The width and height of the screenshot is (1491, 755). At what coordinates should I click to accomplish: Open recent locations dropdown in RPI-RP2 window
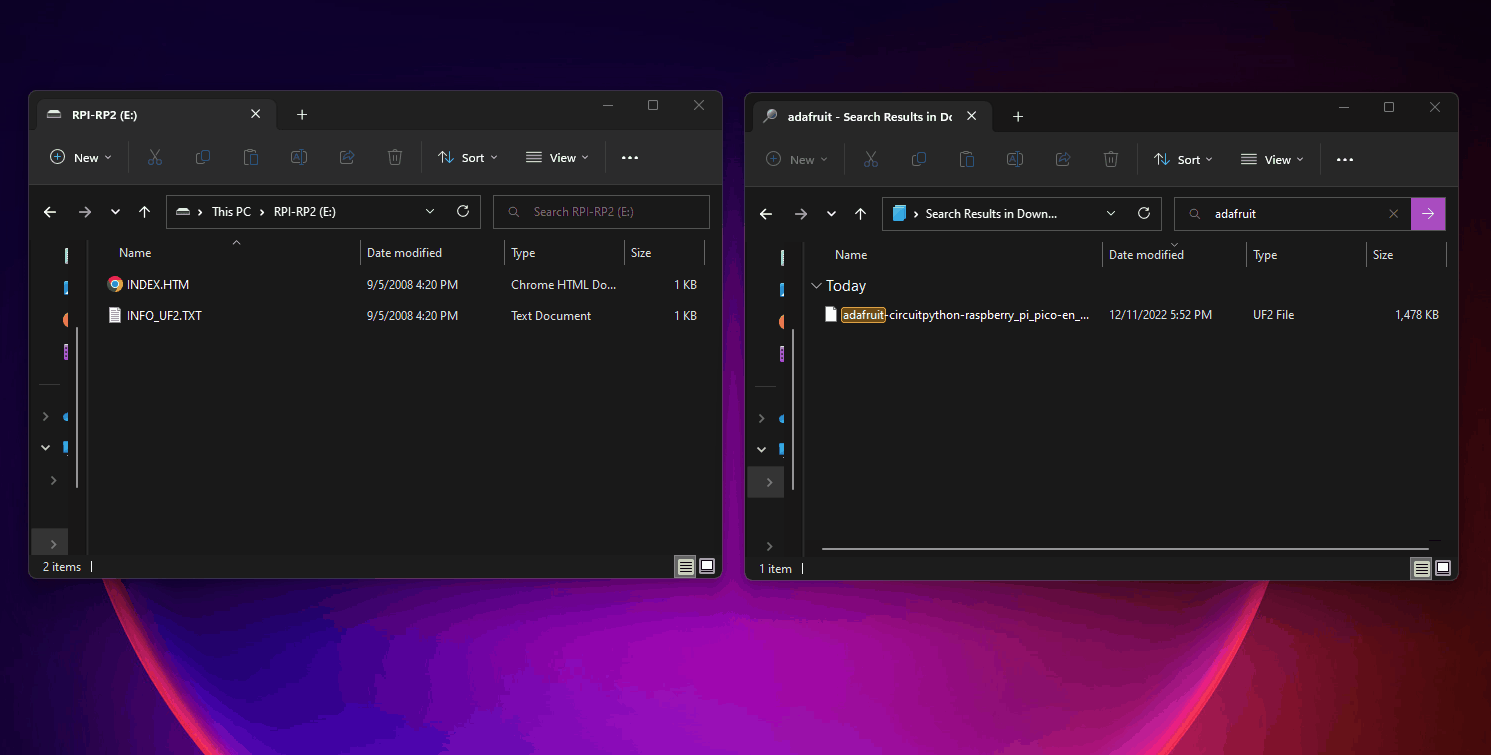(x=115, y=212)
